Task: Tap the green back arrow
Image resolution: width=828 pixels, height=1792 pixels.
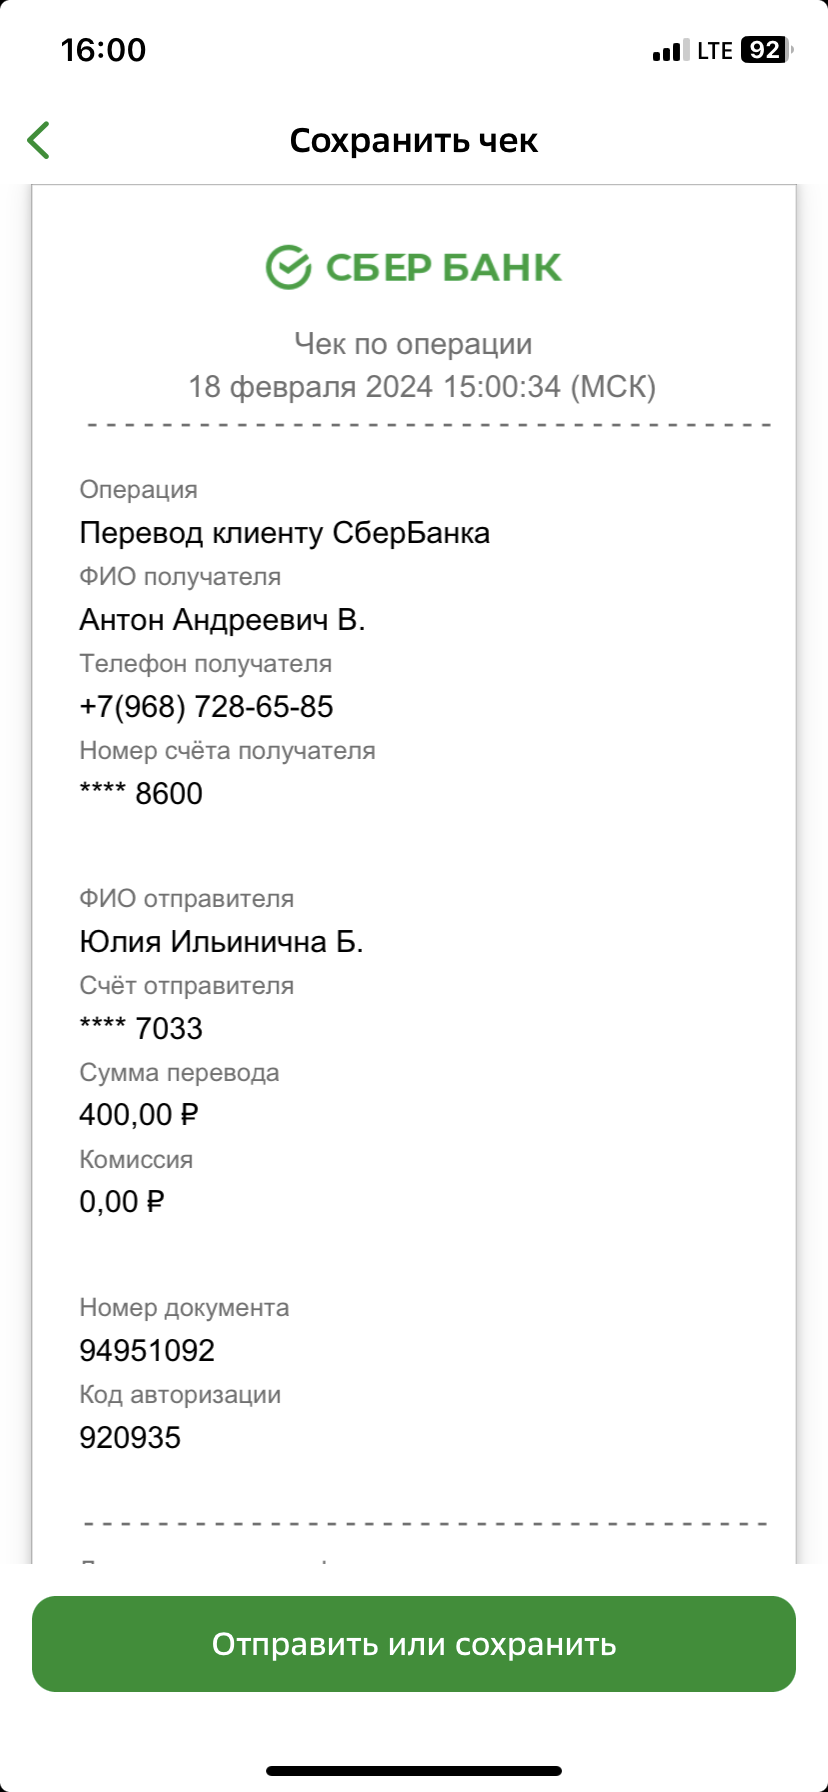Action: [39, 141]
